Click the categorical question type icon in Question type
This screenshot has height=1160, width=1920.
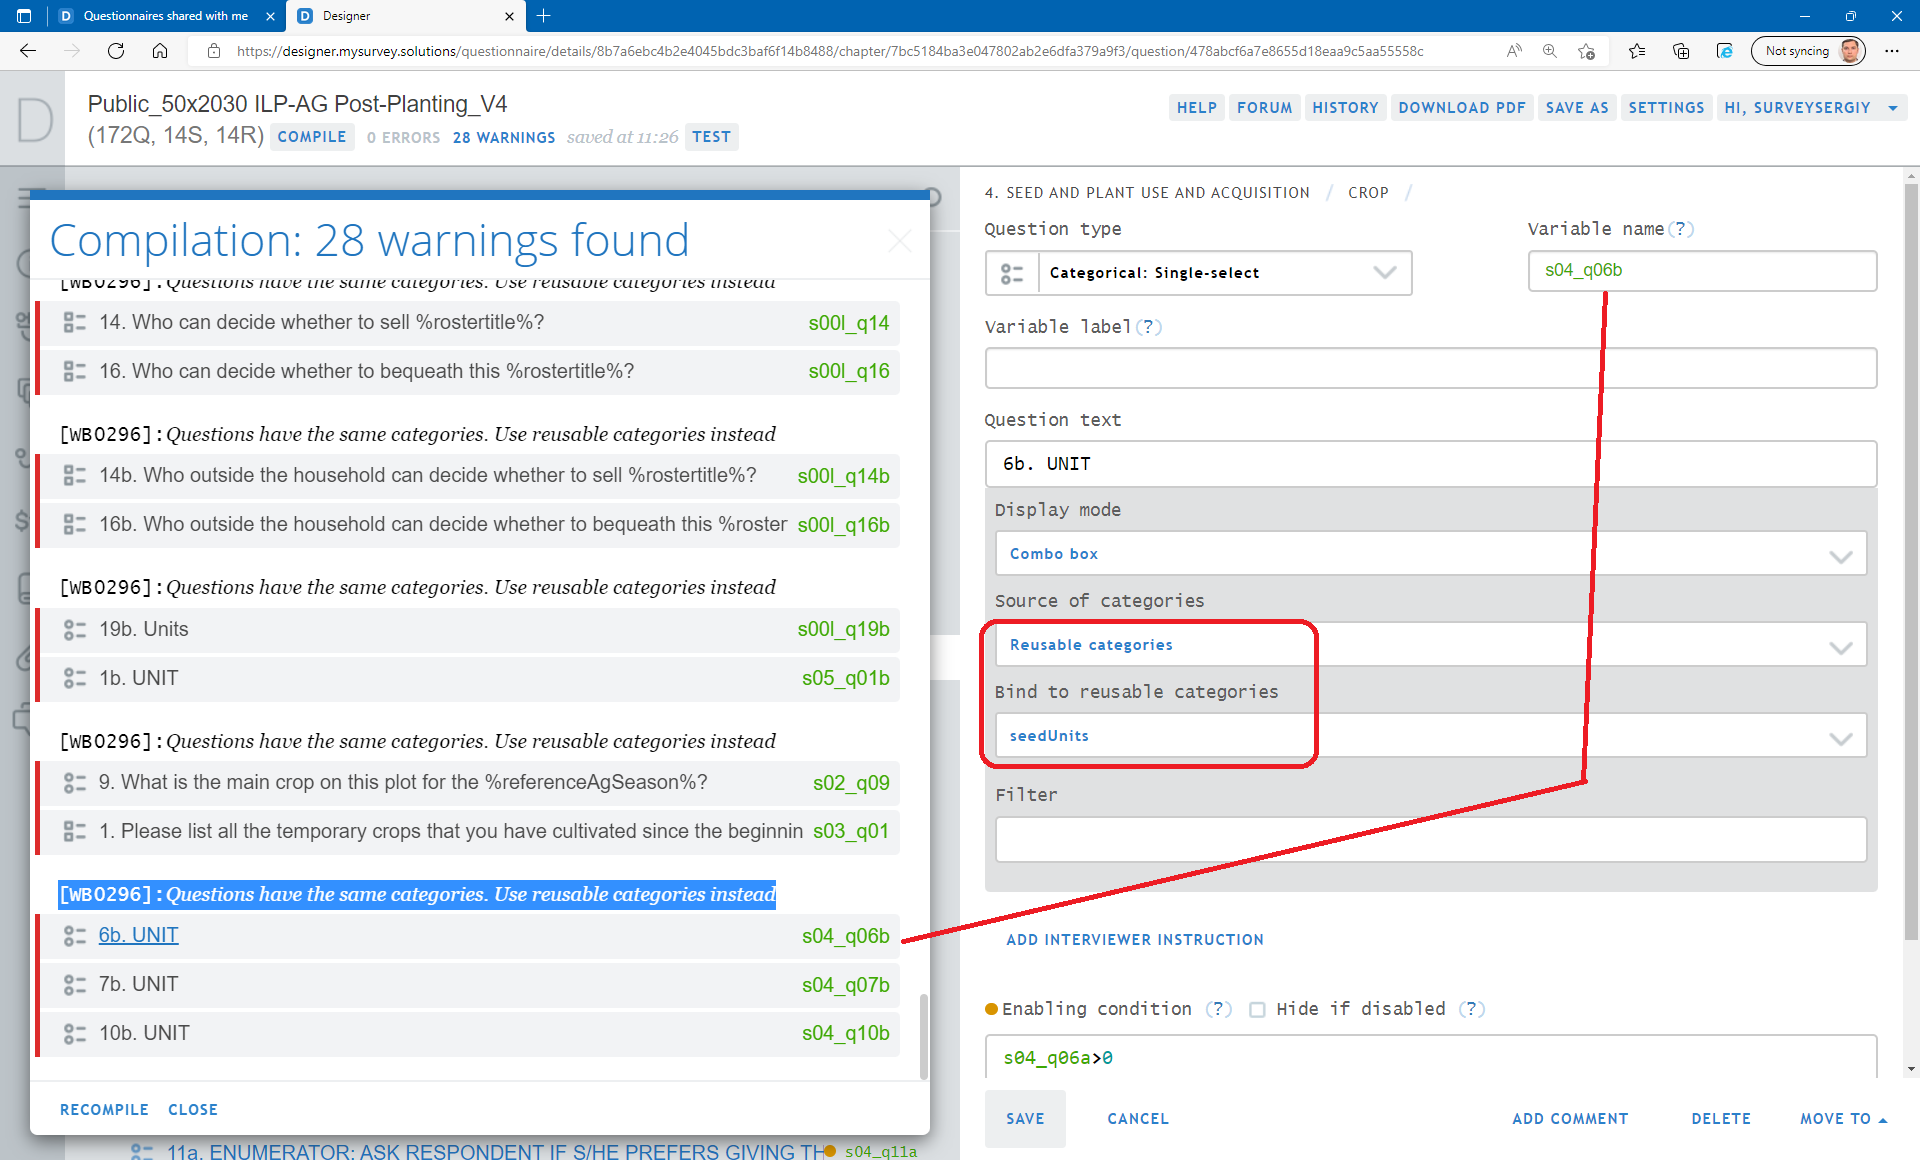pyautogui.click(x=1012, y=273)
